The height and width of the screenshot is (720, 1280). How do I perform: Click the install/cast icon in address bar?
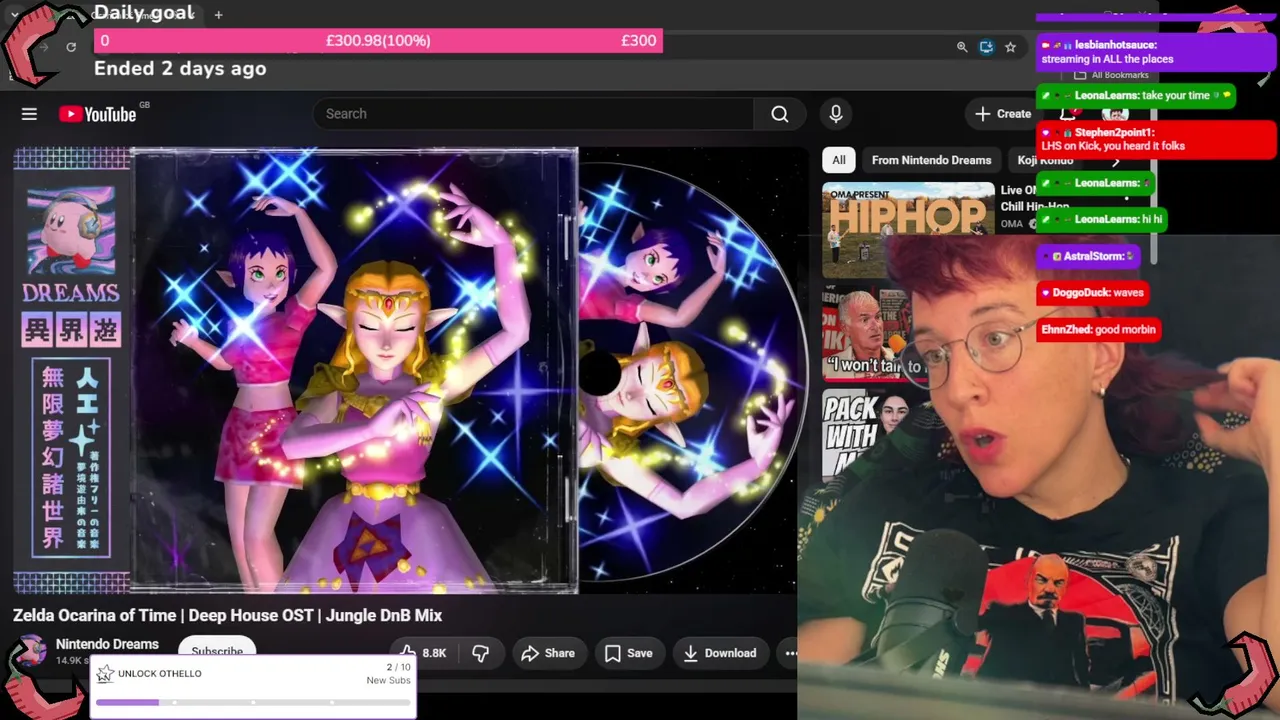tap(986, 47)
